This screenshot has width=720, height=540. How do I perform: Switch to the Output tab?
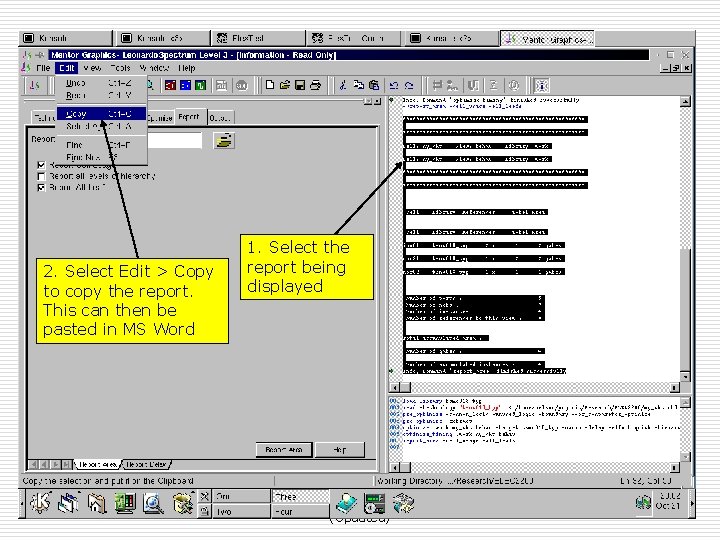[220, 118]
